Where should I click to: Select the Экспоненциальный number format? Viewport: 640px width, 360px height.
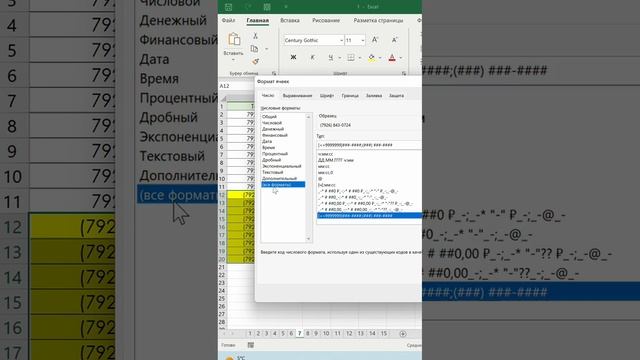point(282,166)
